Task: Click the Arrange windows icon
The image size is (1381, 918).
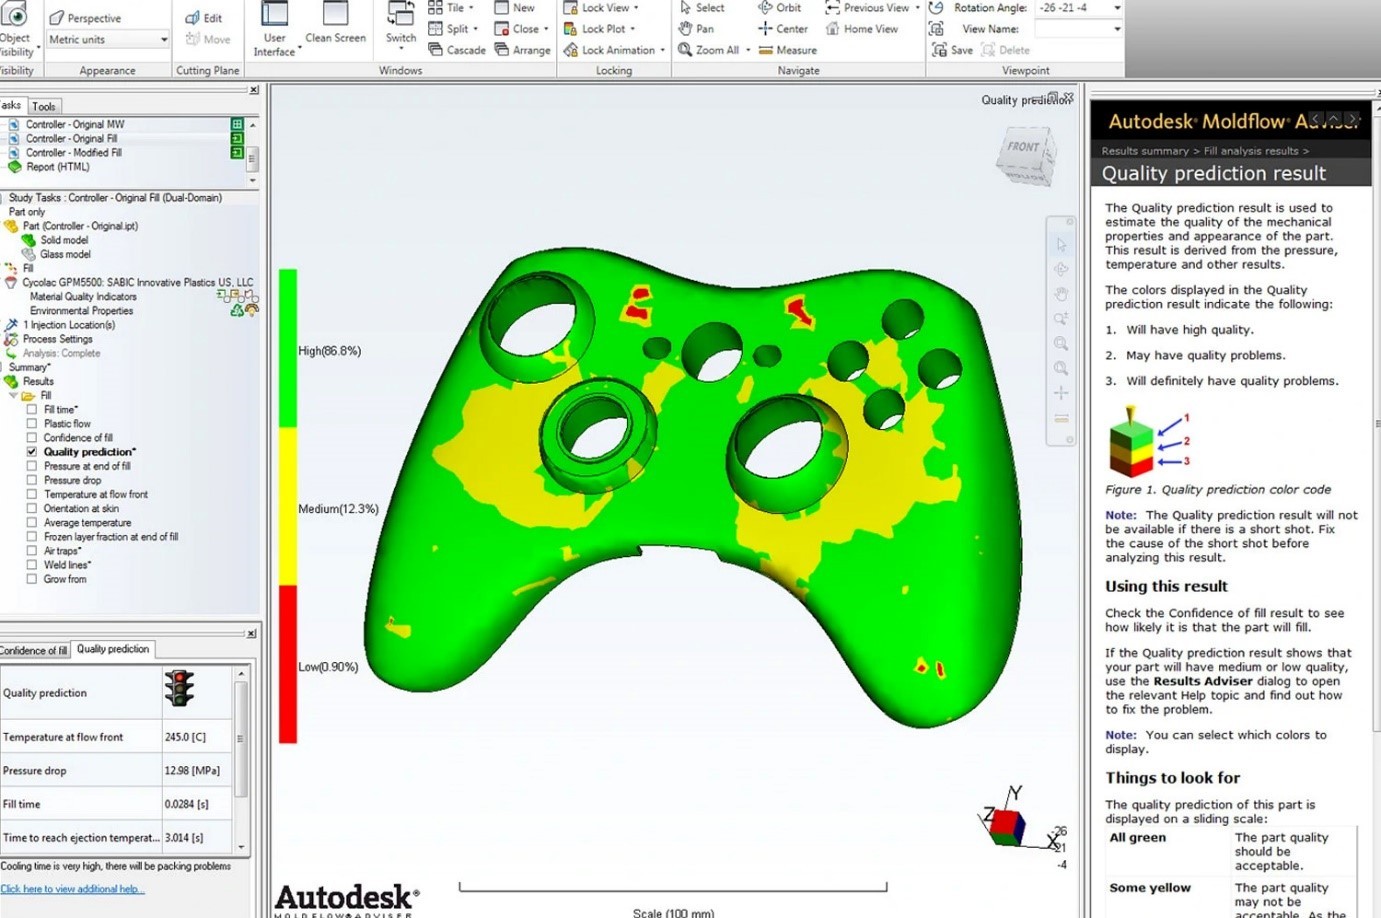Action: [501, 50]
